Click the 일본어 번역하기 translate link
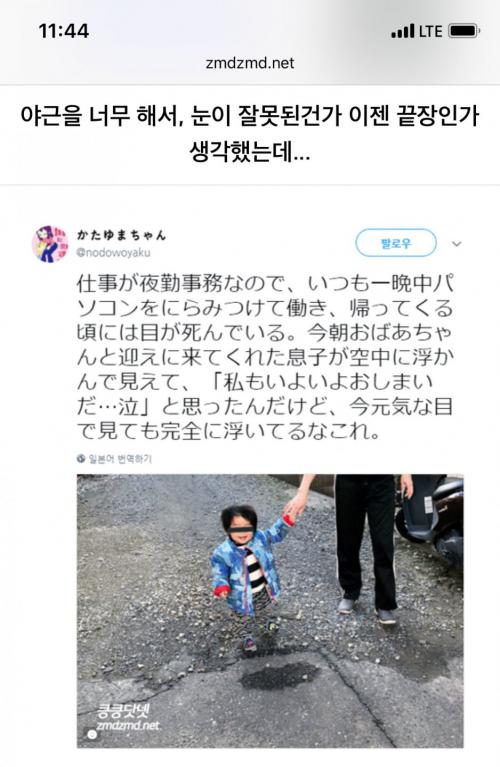500x767 pixels. (120, 458)
